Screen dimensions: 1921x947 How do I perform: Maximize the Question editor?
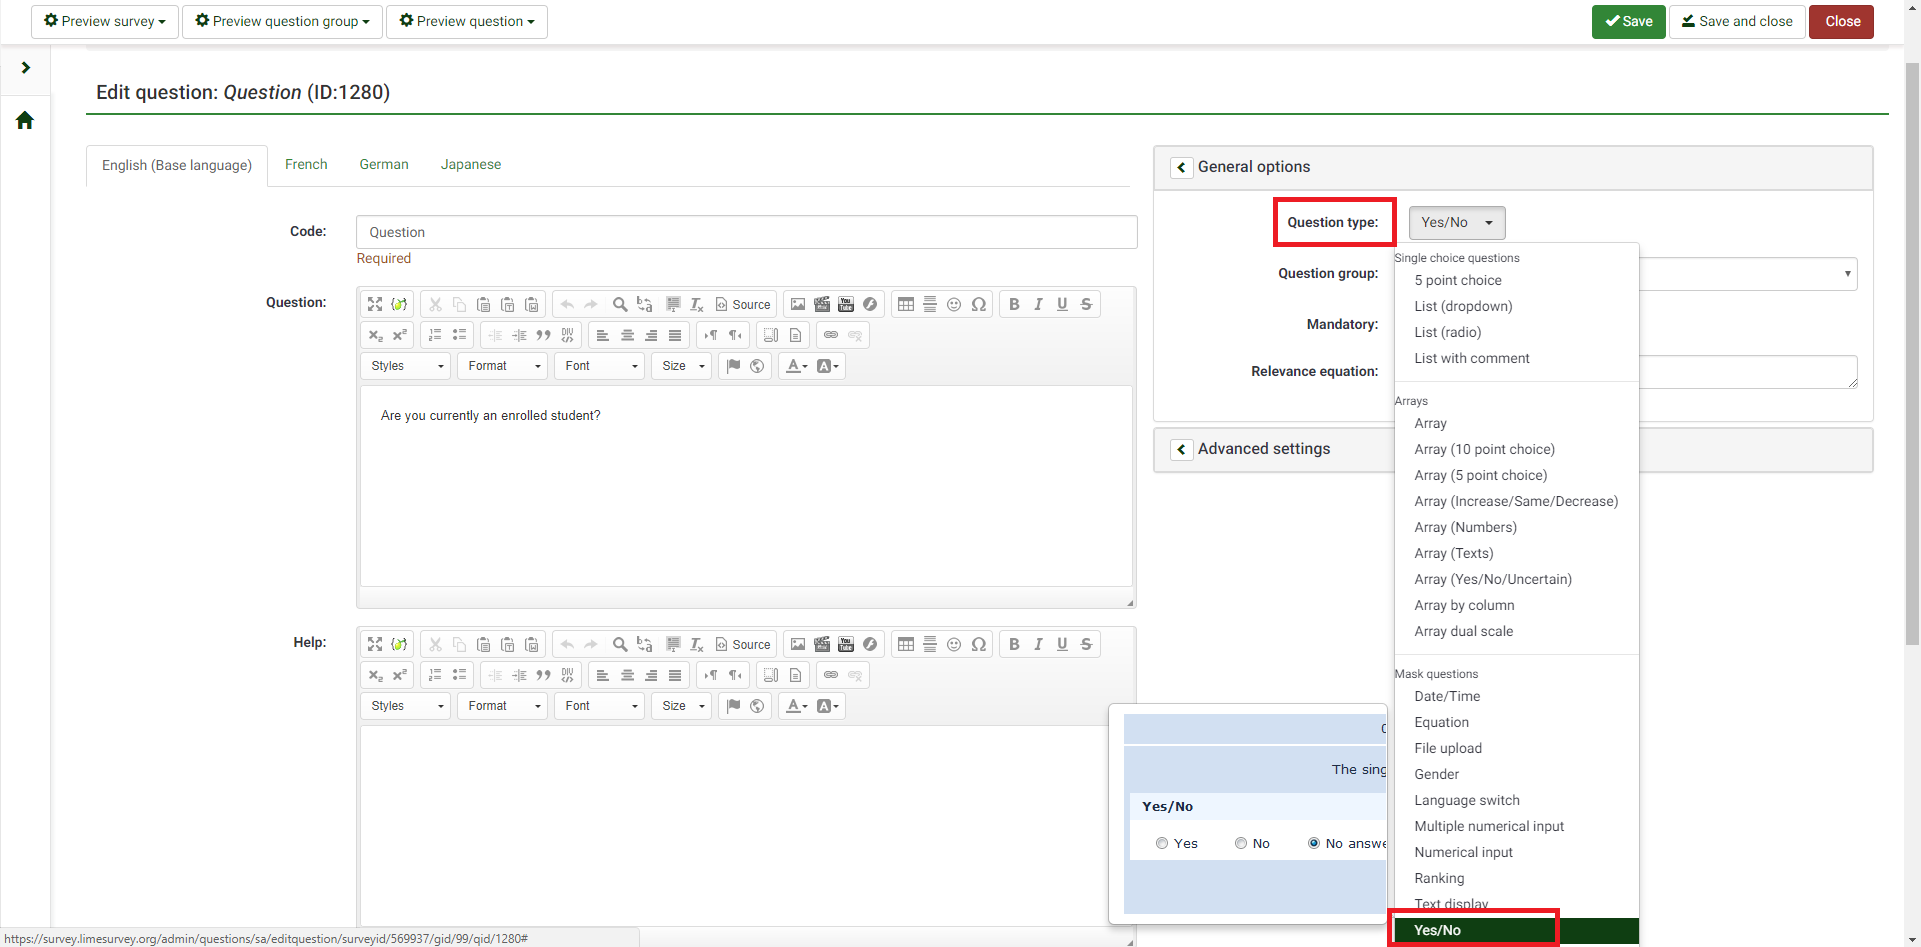pyautogui.click(x=375, y=304)
